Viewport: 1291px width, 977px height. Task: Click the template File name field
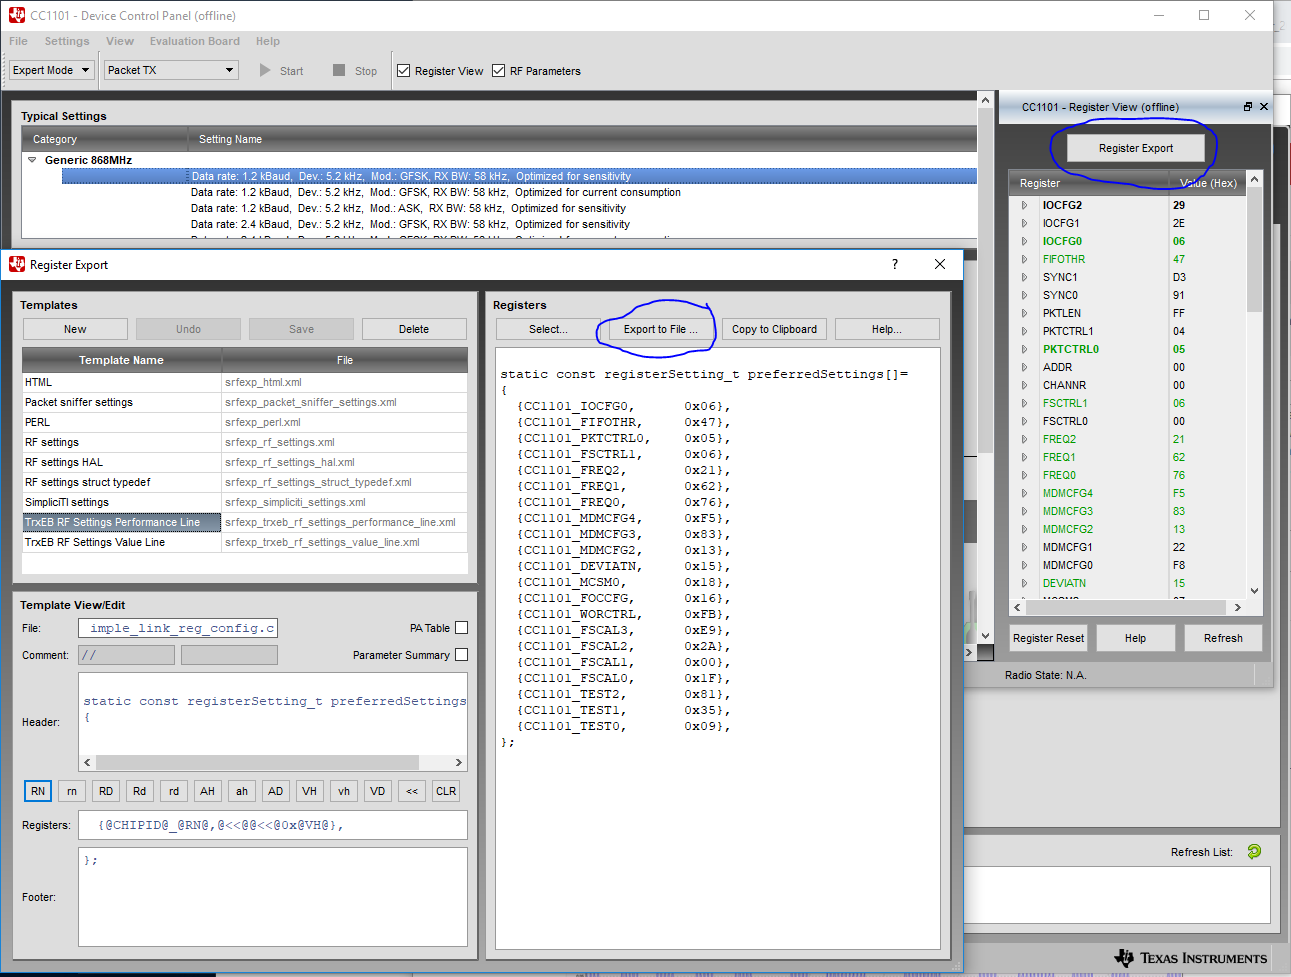tap(178, 628)
